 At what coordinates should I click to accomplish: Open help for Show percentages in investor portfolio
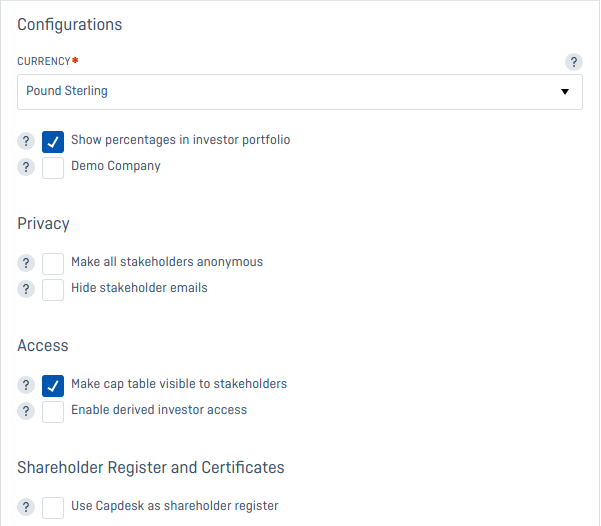(26, 141)
